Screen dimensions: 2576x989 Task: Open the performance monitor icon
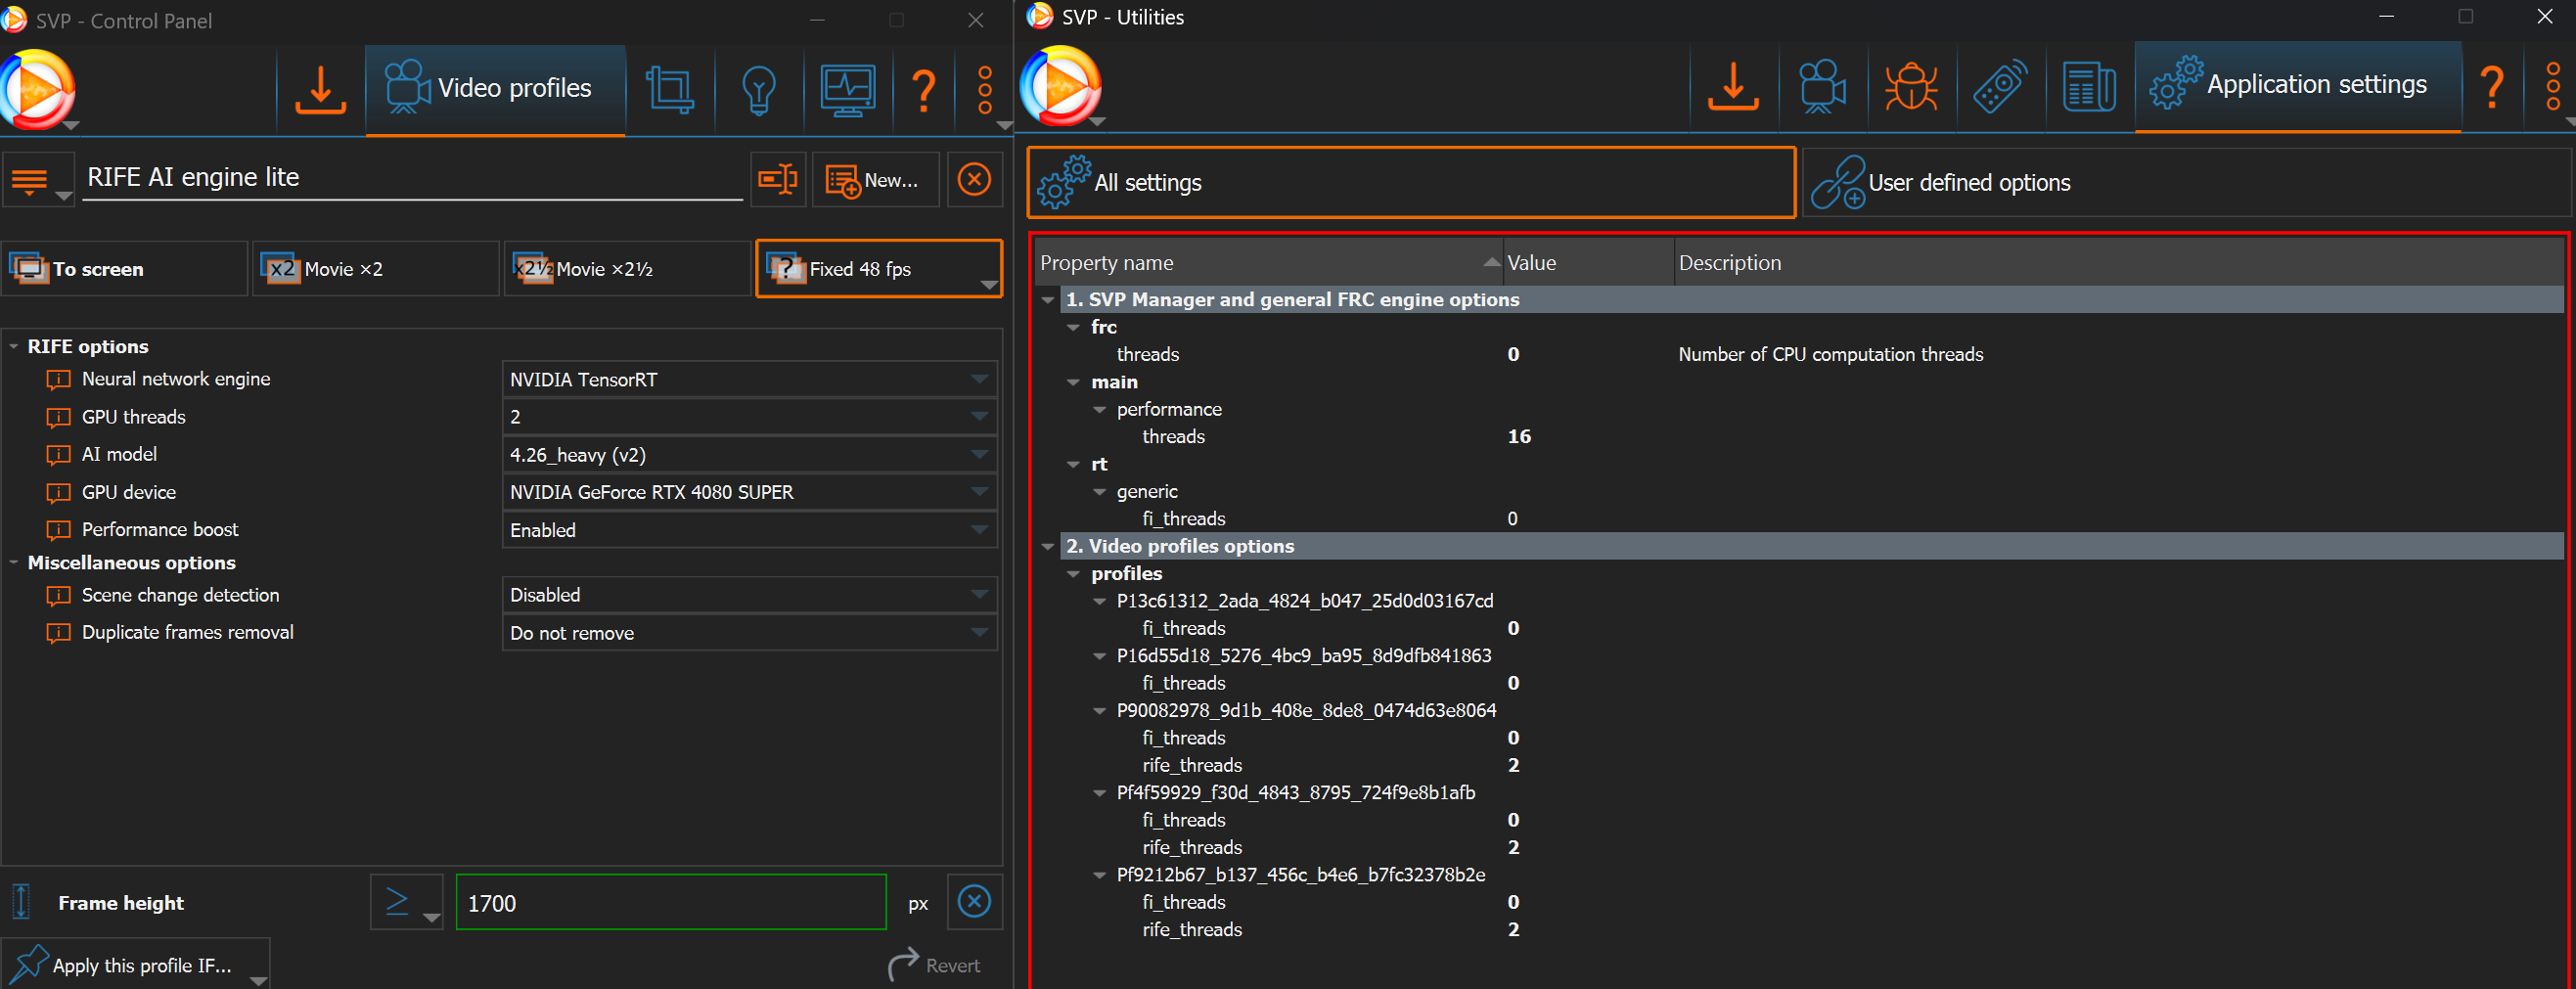coord(847,90)
